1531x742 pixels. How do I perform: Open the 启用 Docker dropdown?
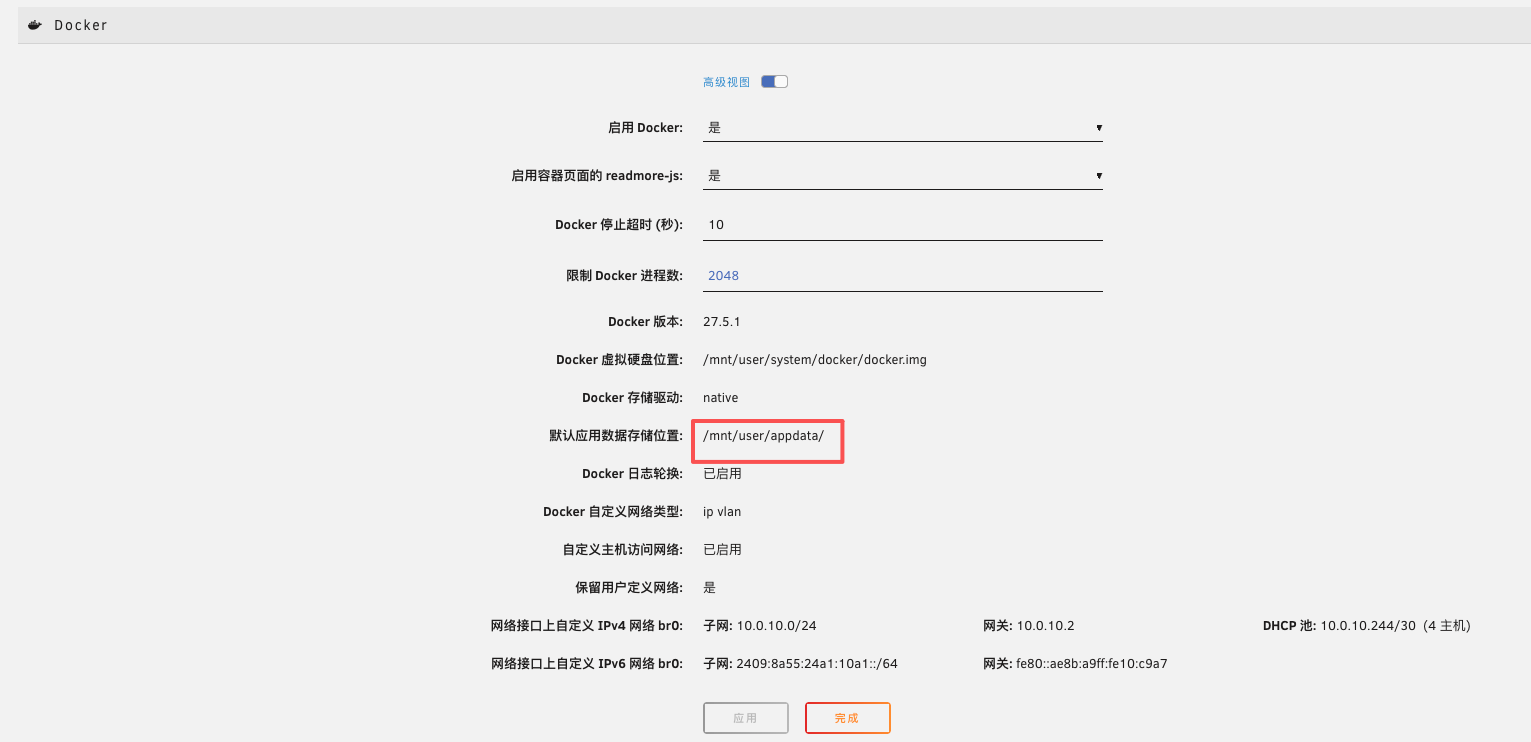[x=902, y=128]
